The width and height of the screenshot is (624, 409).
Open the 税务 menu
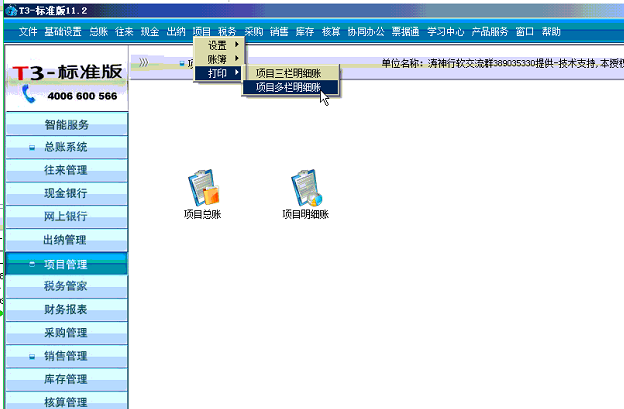[x=227, y=31]
